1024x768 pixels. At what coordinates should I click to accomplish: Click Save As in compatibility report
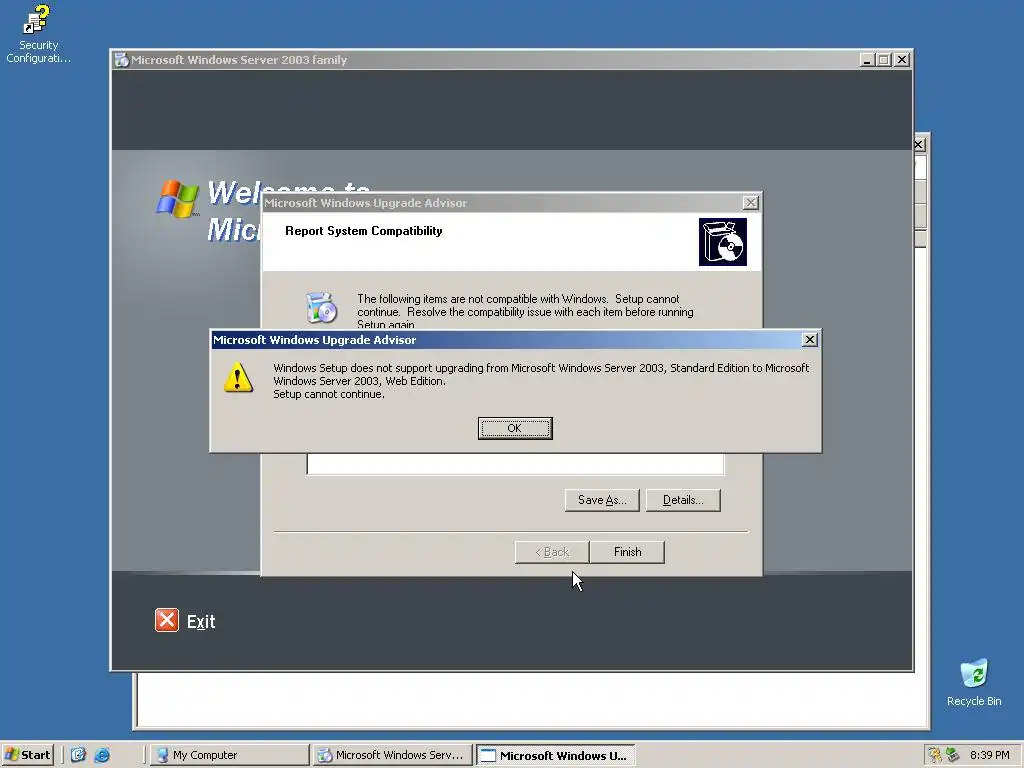tap(601, 500)
